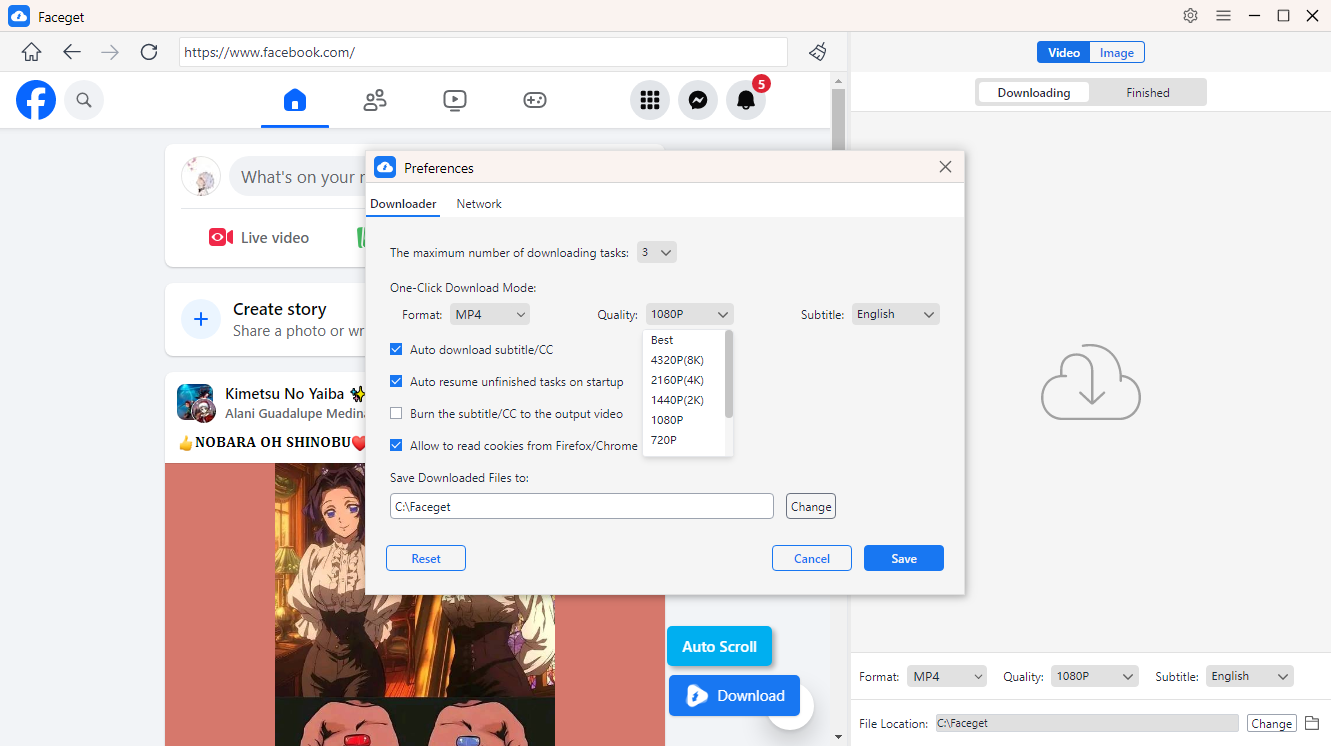Toggle Auto download subtitle/CC checkbox
Screen dimensions: 1331x746
pos(397,350)
